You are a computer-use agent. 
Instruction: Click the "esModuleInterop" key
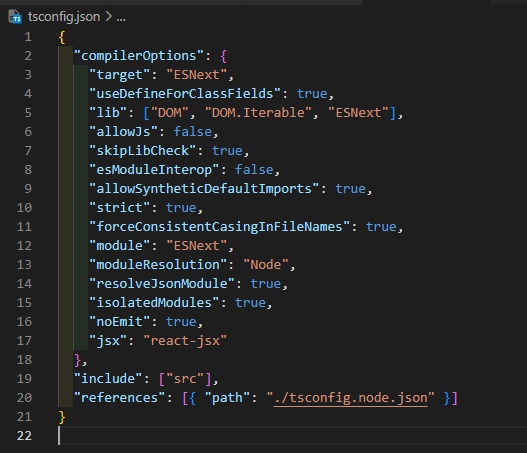154,170
